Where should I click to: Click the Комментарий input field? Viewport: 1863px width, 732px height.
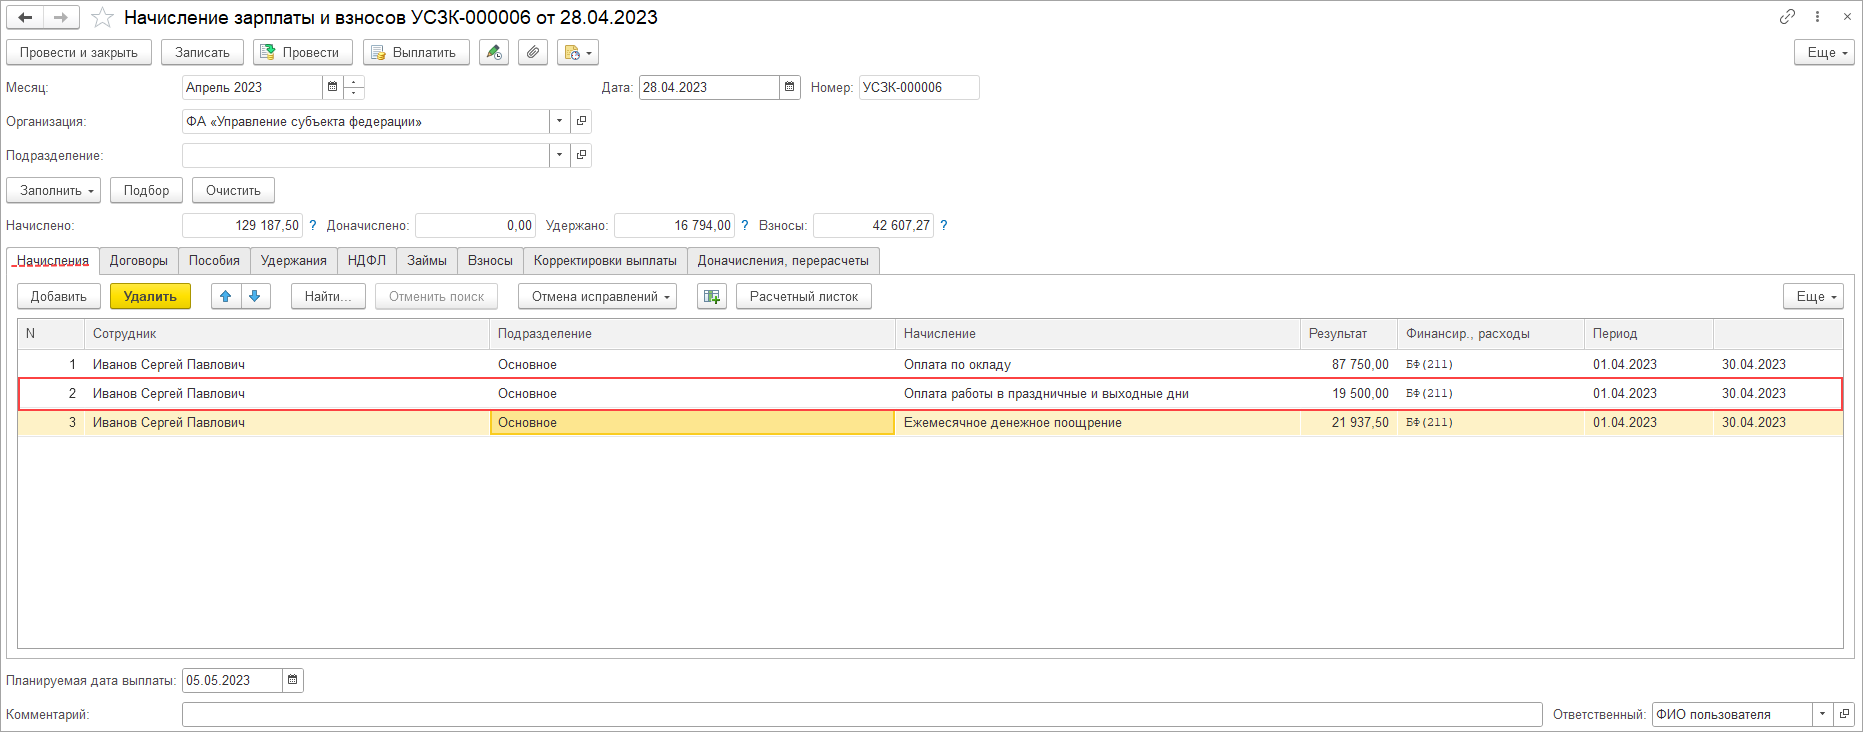point(862,714)
